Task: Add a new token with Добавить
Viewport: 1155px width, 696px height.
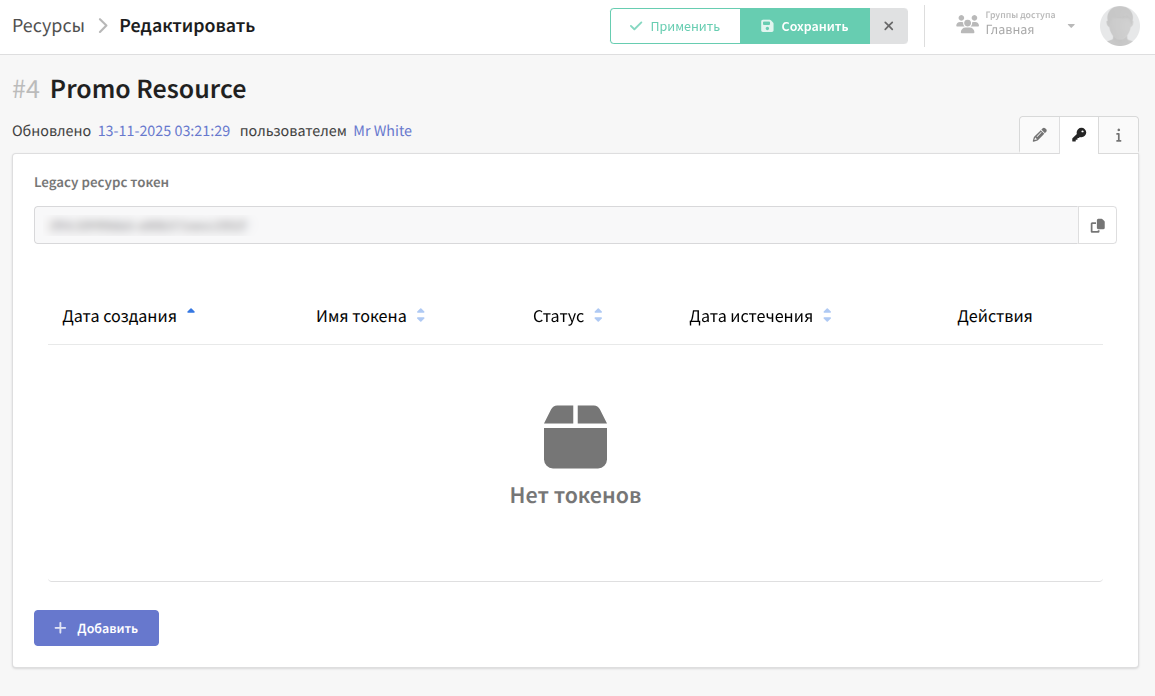Action: point(96,628)
